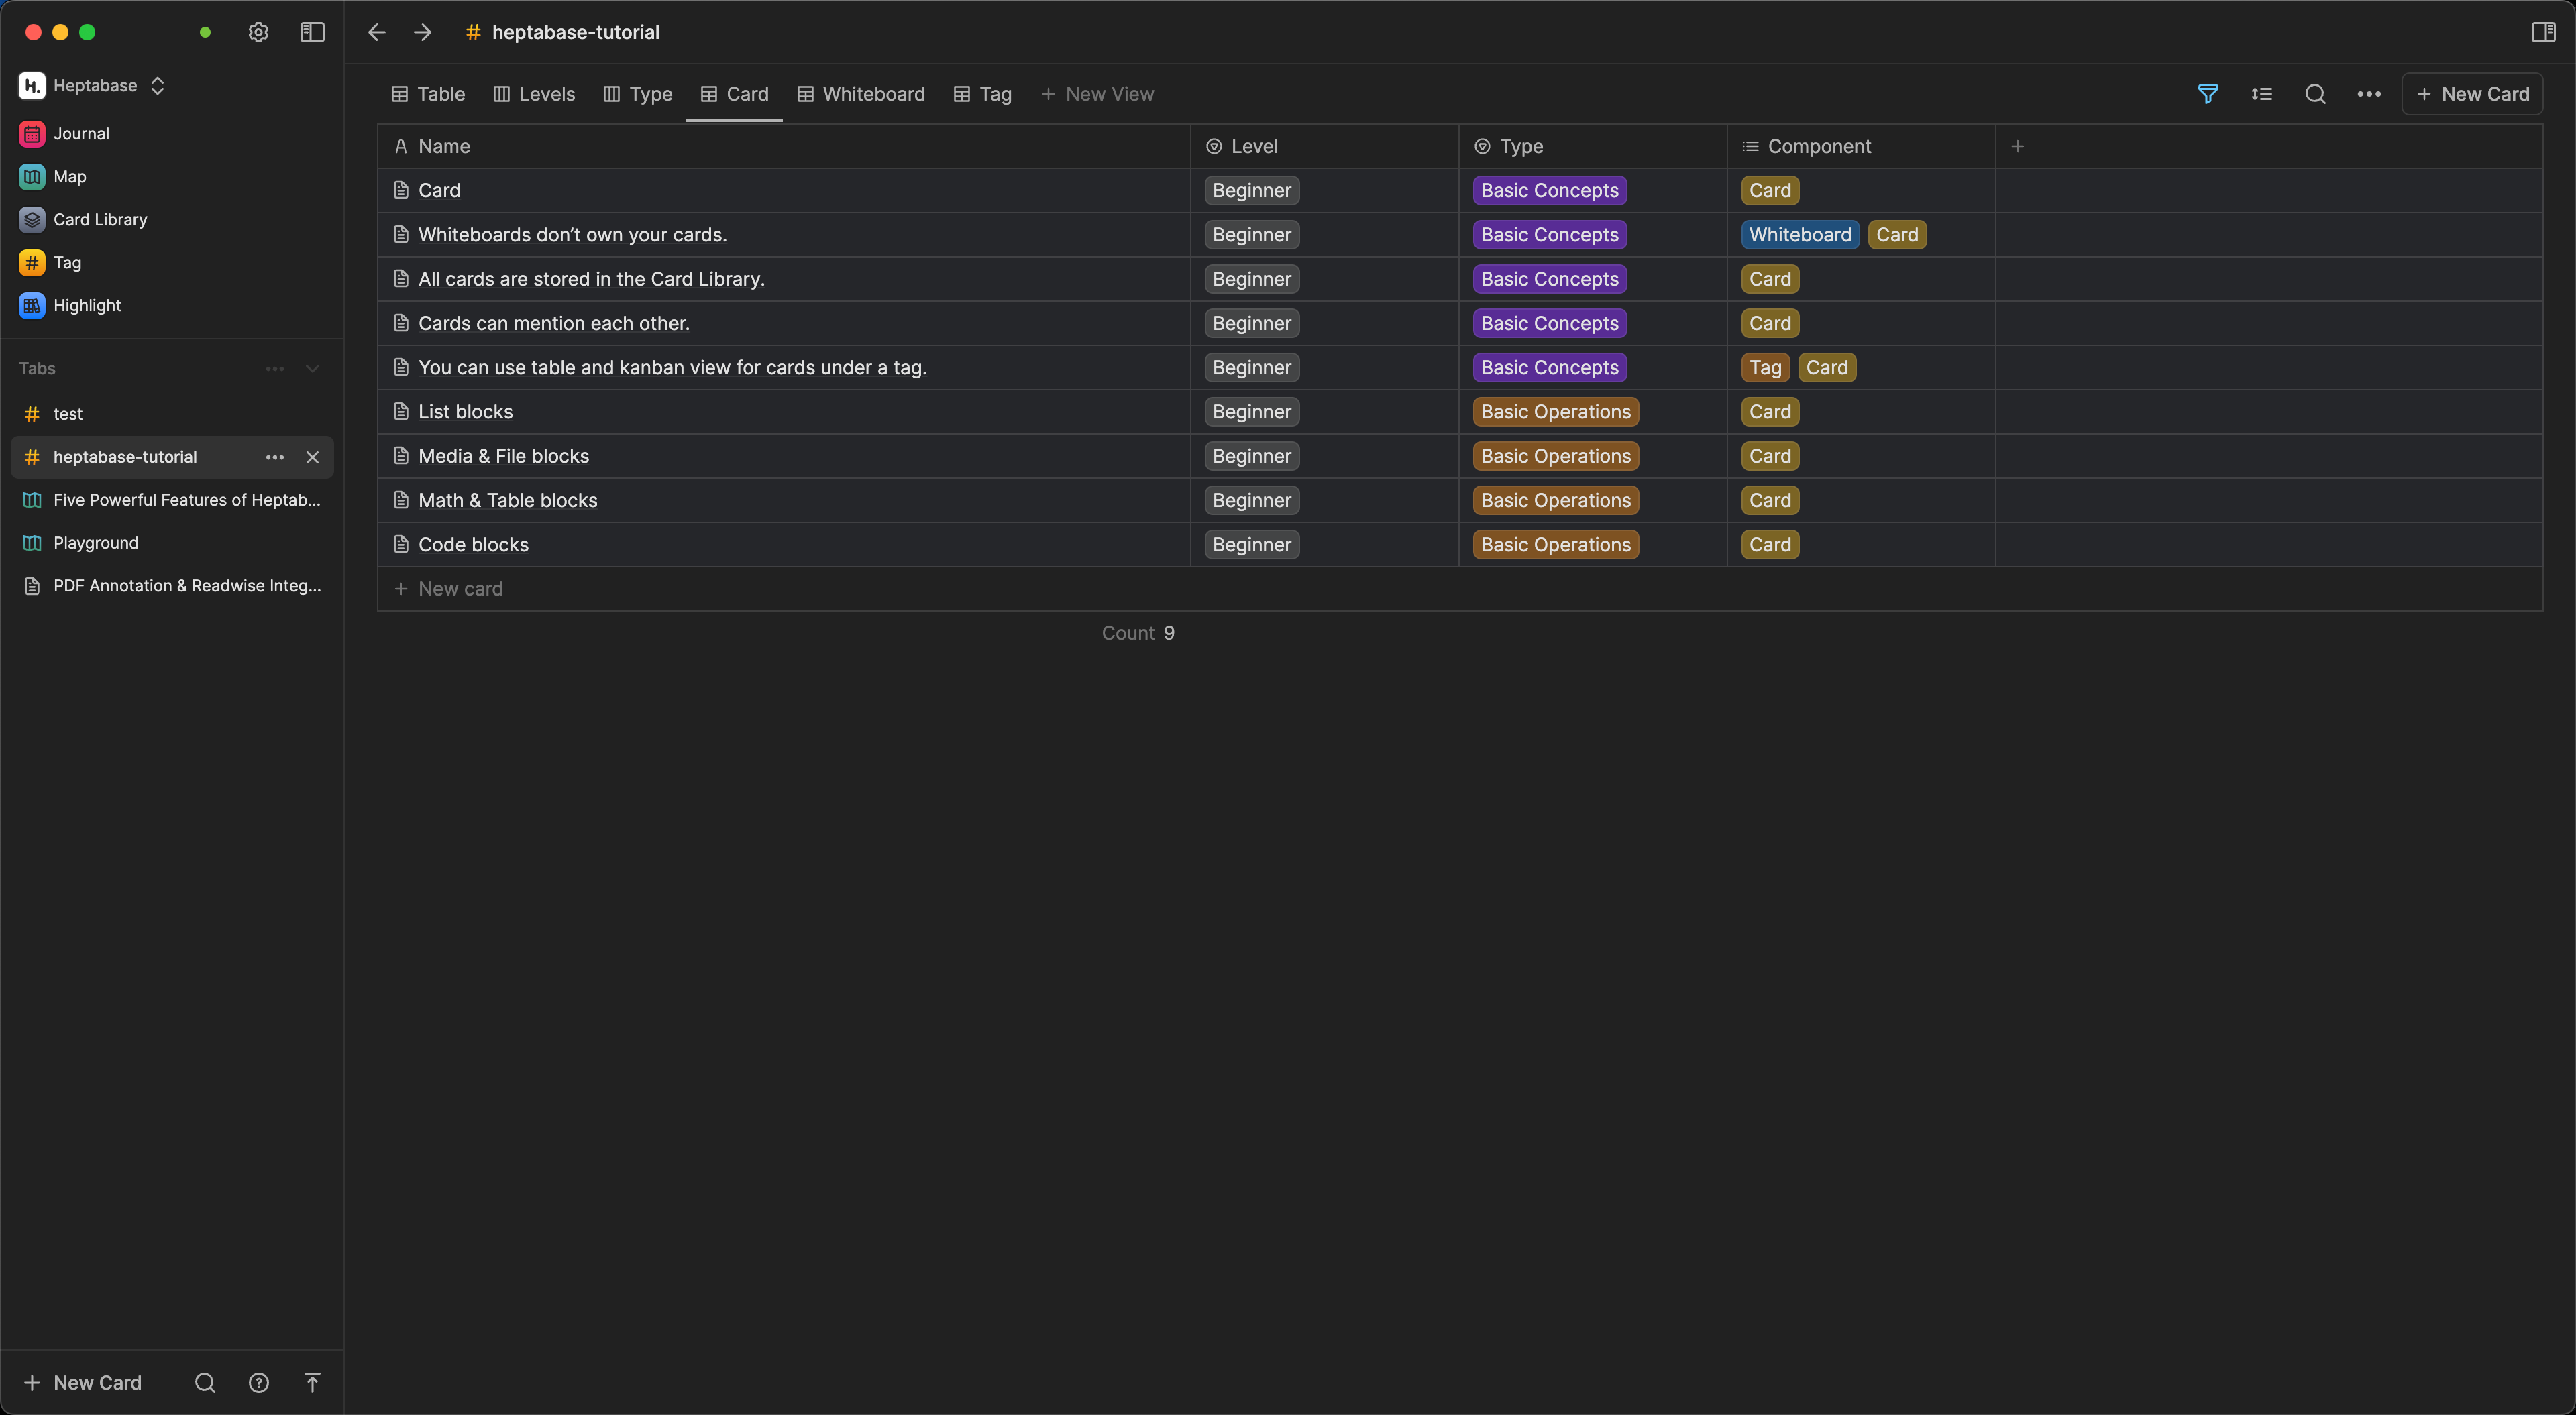Click the New Card button at top right
The height and width of the screenshot is (1415, 2576).
2472,94
